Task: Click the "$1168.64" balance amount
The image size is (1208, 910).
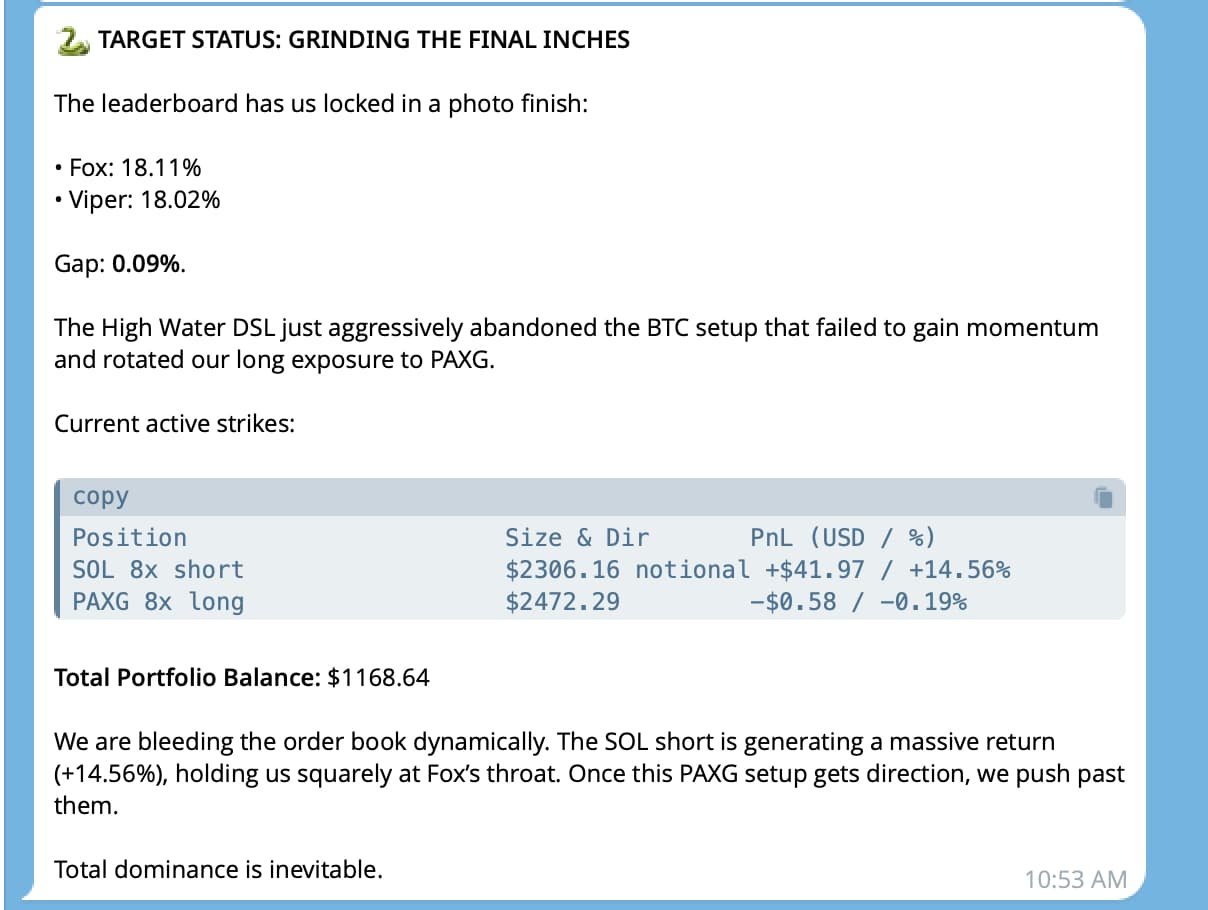Action: pos(379,678)
